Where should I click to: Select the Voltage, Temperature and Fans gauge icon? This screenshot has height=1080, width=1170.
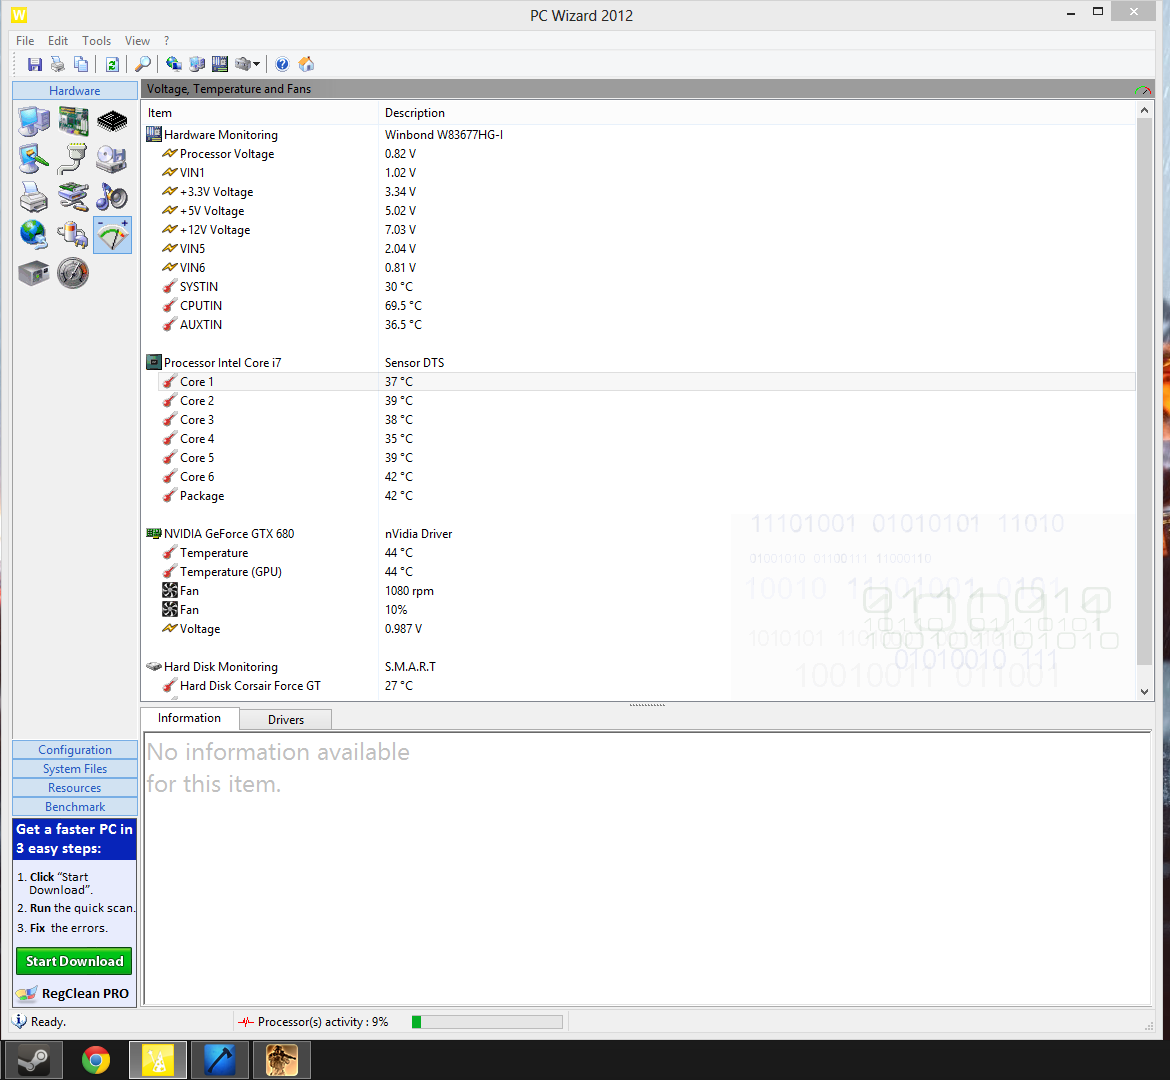click(x=113, y=235)
